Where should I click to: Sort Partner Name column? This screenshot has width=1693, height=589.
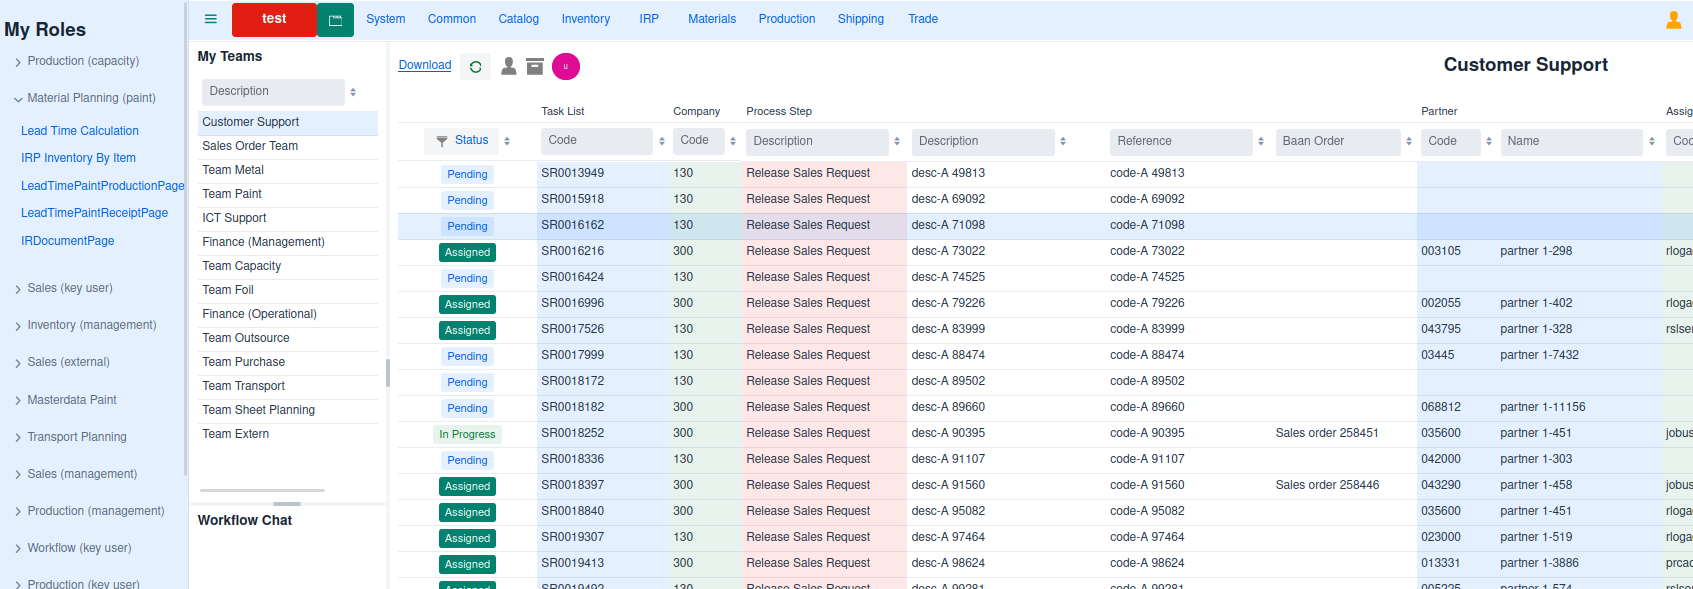(1652, 141)
